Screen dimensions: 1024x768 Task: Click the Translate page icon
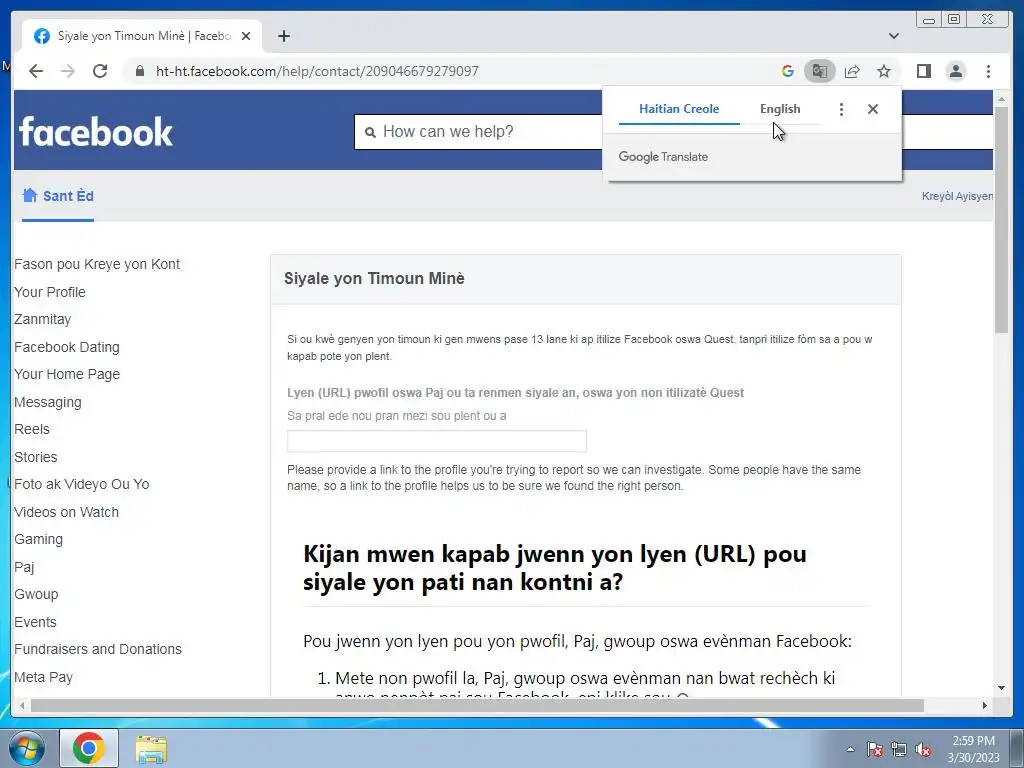[820, 71]
